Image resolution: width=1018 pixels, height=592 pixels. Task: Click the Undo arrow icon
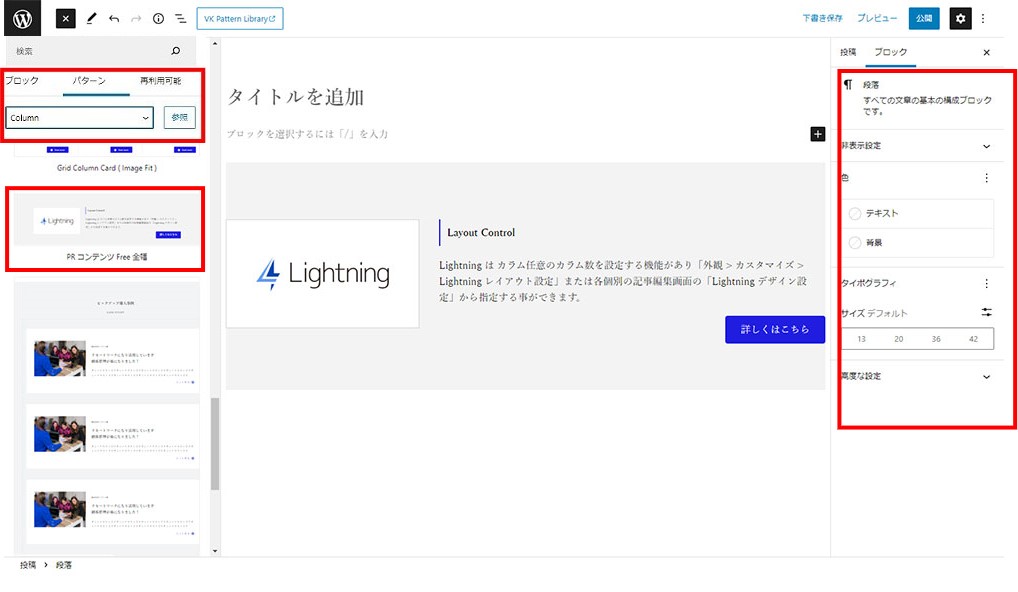click(x=113, y=18)
